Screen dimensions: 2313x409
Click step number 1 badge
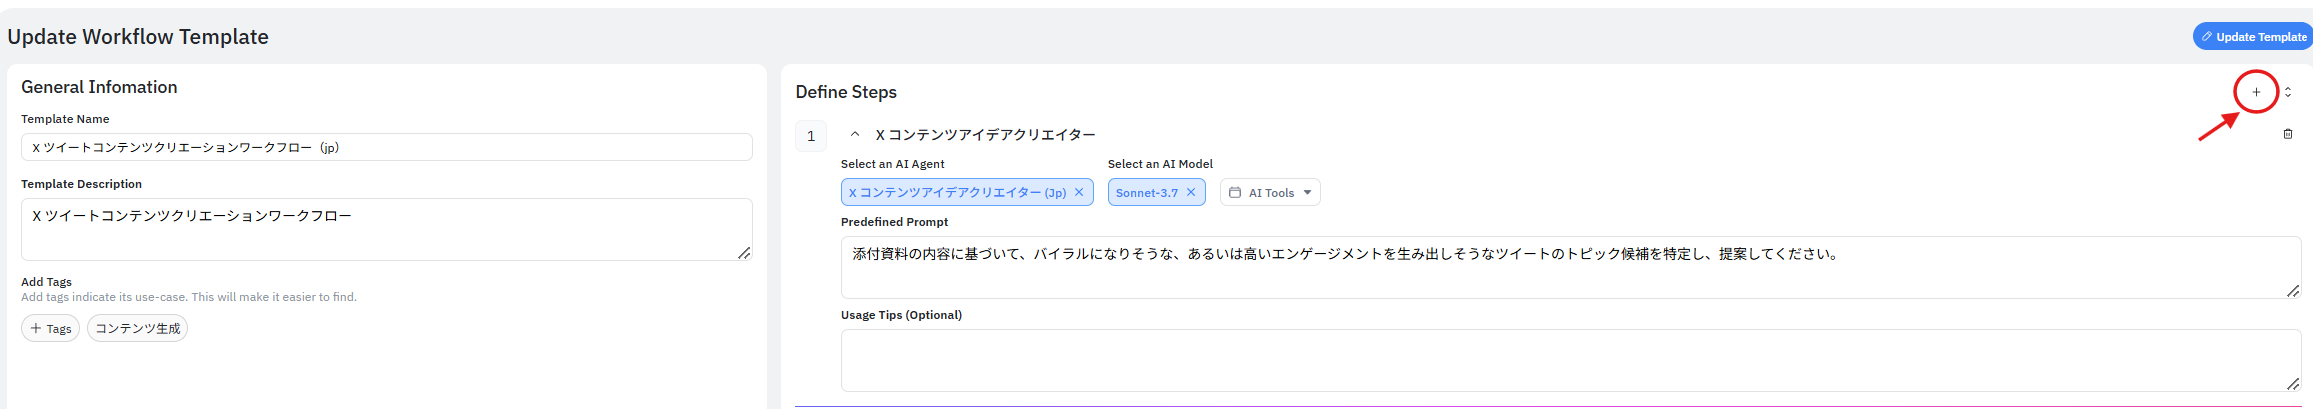(811, 136)
